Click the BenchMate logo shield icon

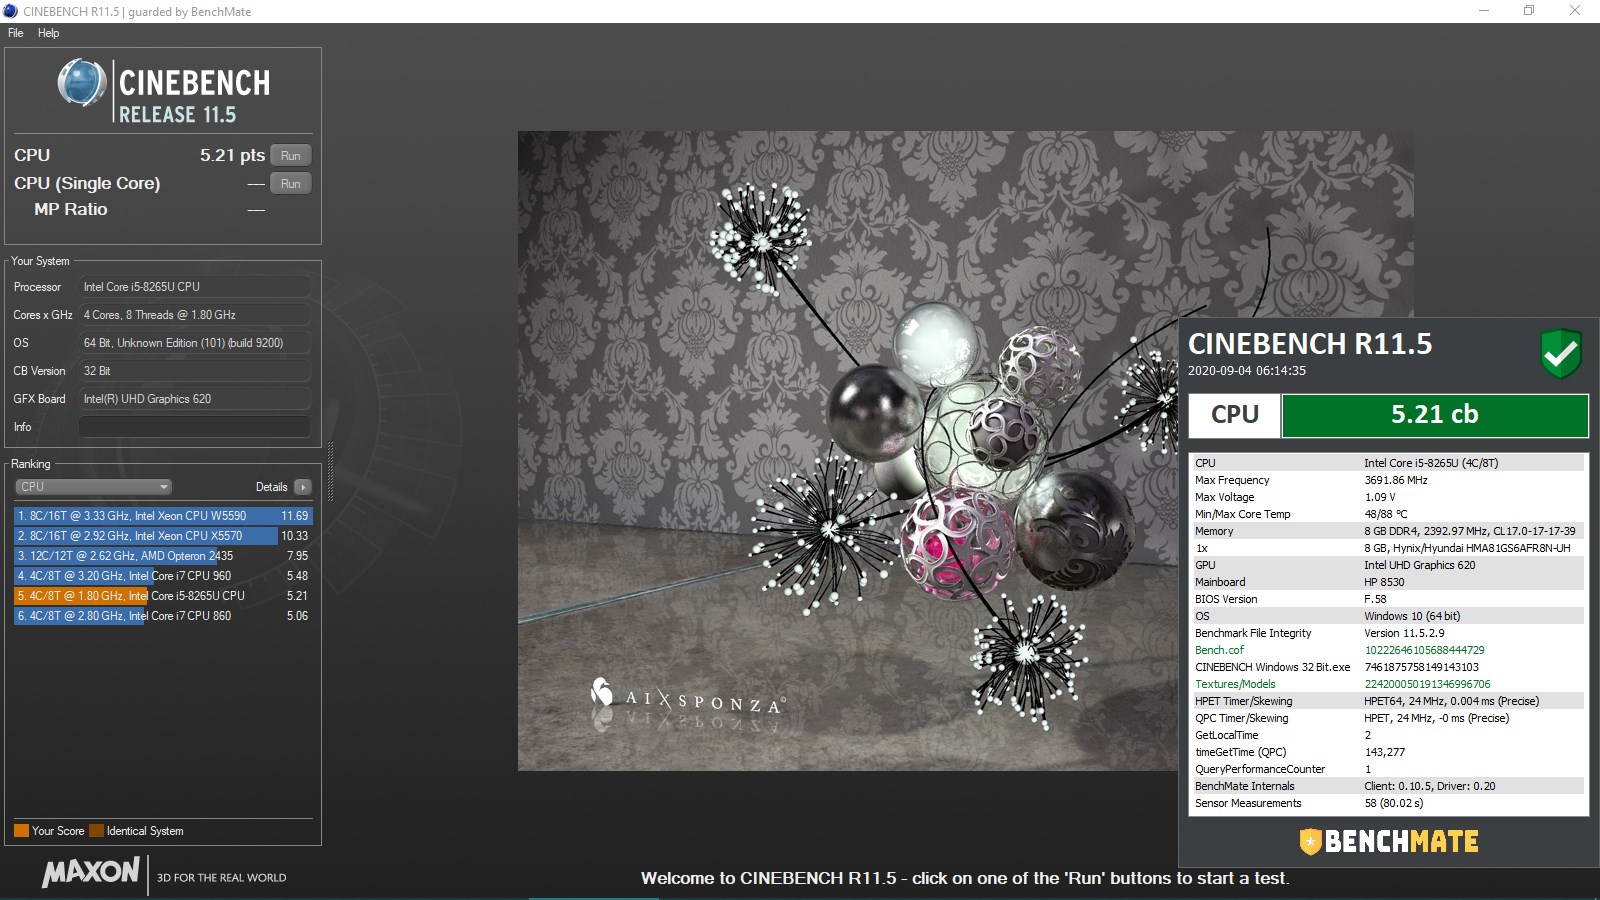tap(1310, 842)
